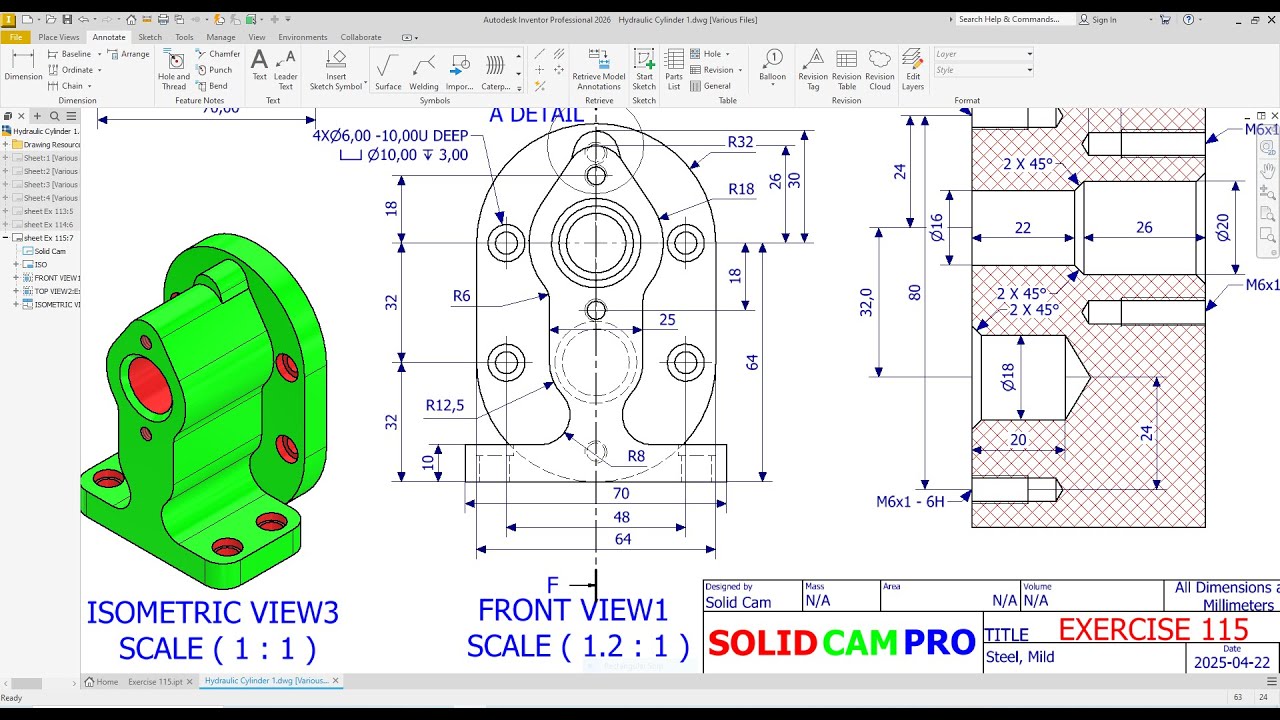1280x720 pixels.
Task: Click the Home tab at bottom
Action: click(101, 681)
